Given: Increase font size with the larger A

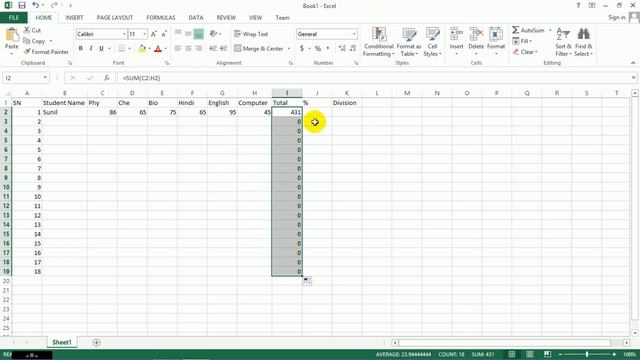Looking at the screenshot, I should tap(154, 34).
